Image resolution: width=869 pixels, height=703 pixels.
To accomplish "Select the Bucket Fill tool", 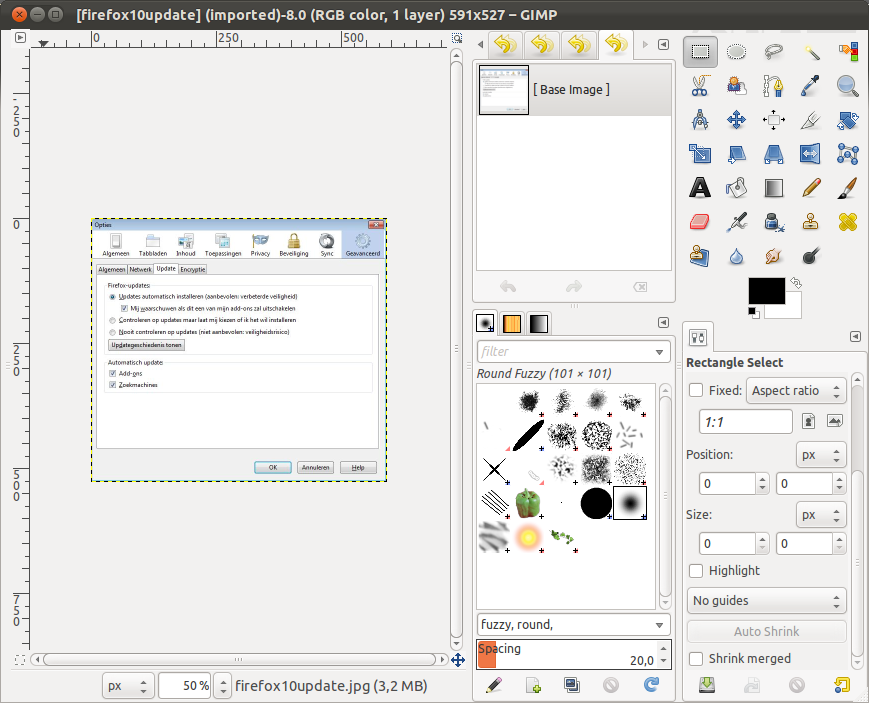I will pyautogui.click(x=737, y=187).
